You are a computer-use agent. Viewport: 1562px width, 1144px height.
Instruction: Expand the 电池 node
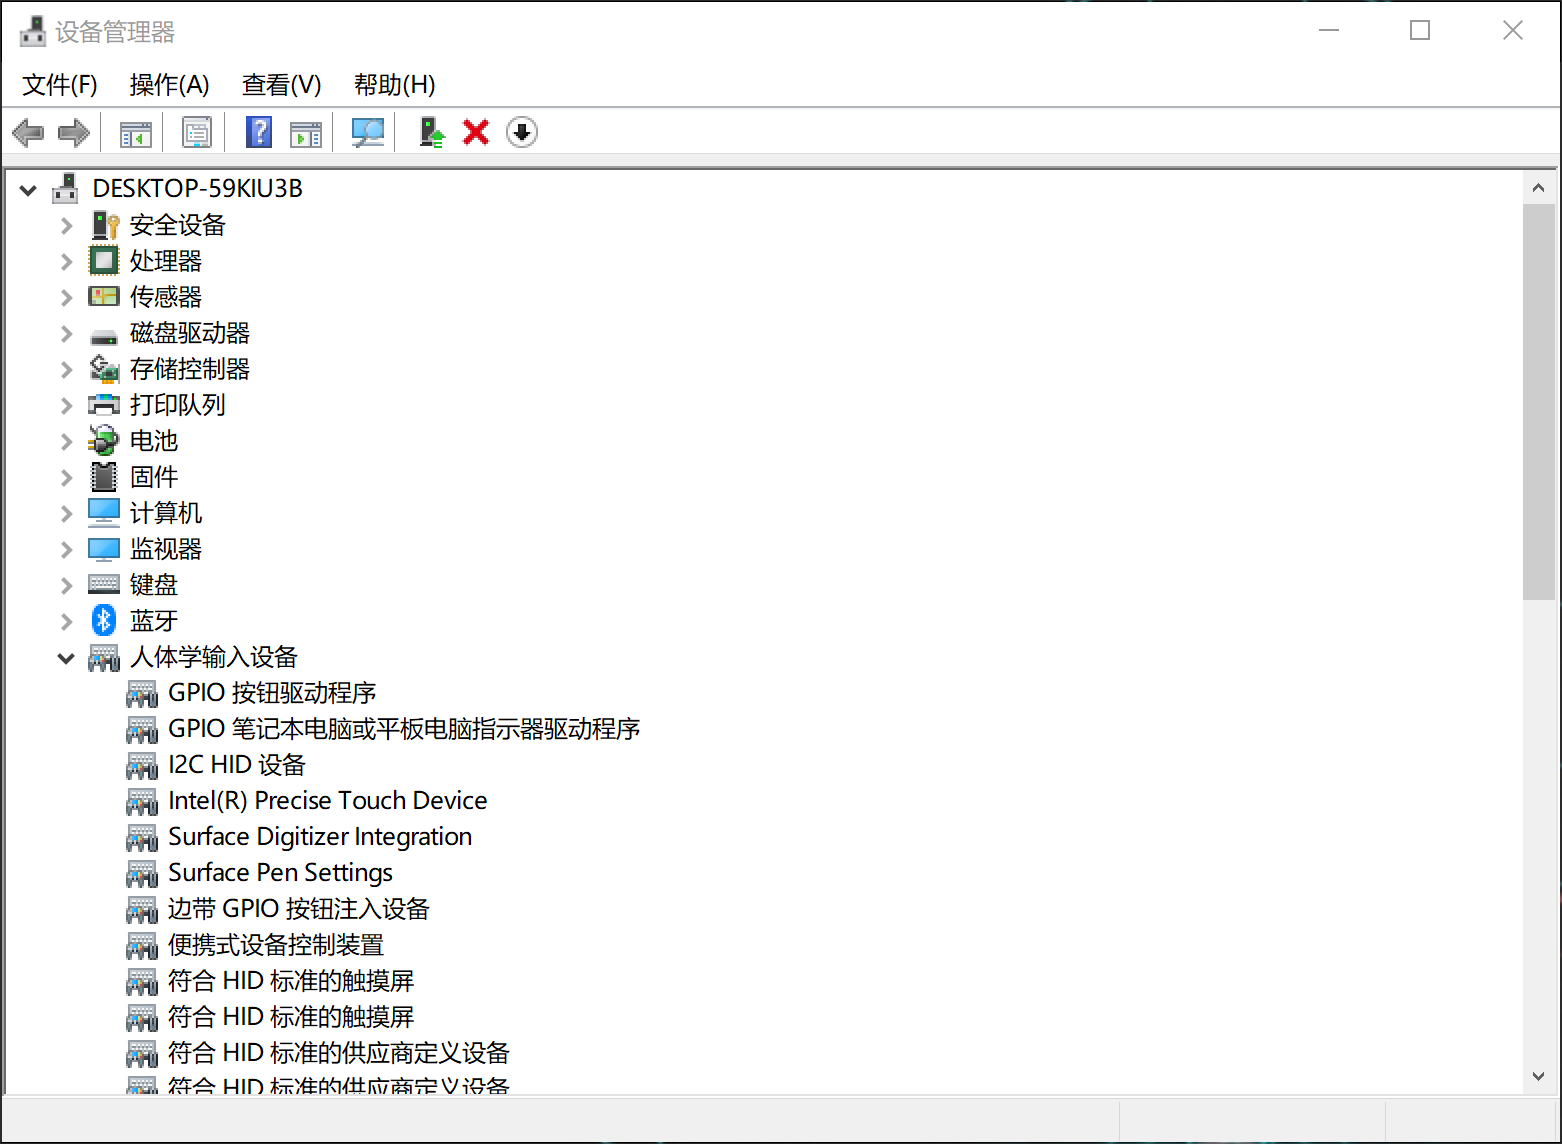[66, 441]
